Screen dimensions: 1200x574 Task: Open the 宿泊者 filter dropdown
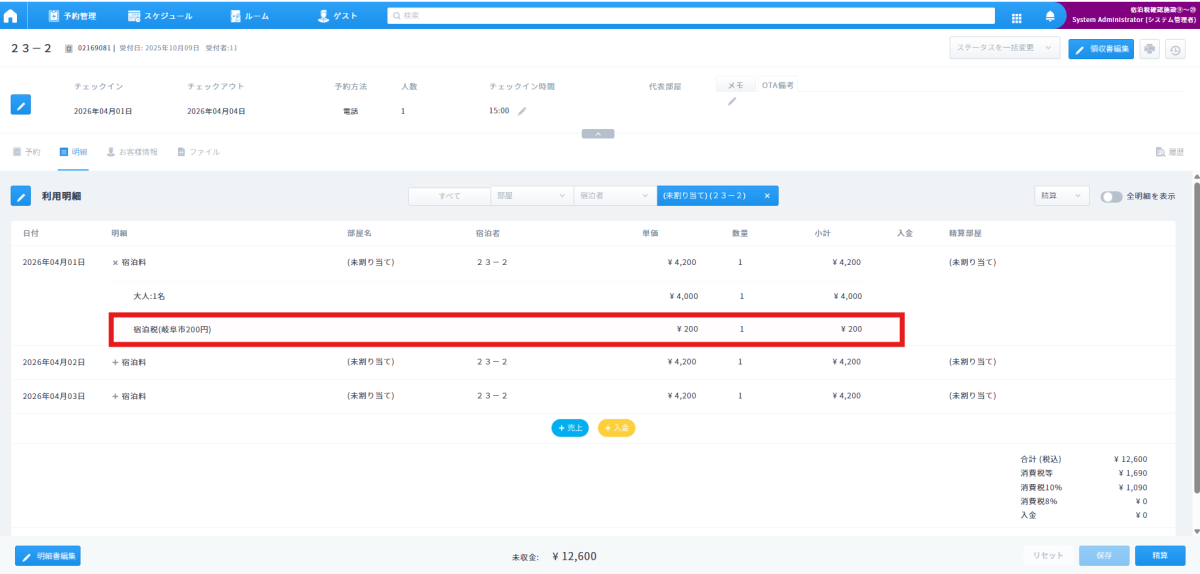click(x=614, y=196)
